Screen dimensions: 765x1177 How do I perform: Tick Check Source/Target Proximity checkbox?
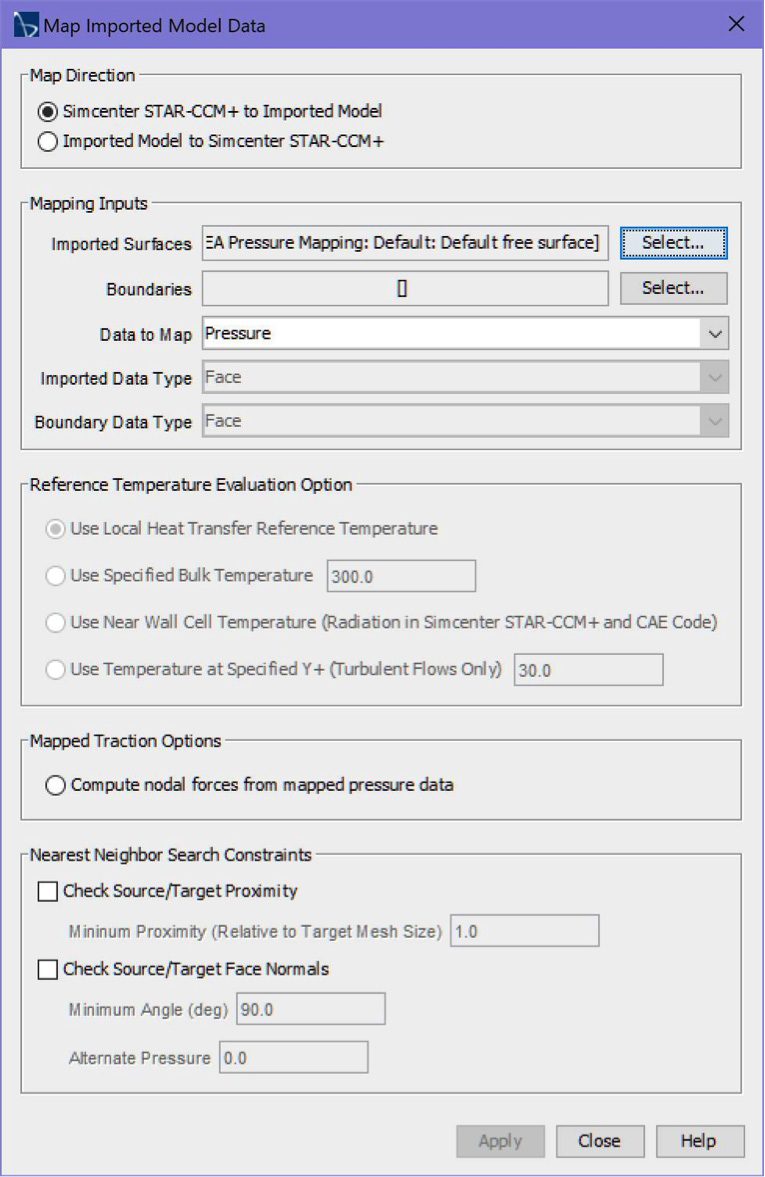point(47,891)
